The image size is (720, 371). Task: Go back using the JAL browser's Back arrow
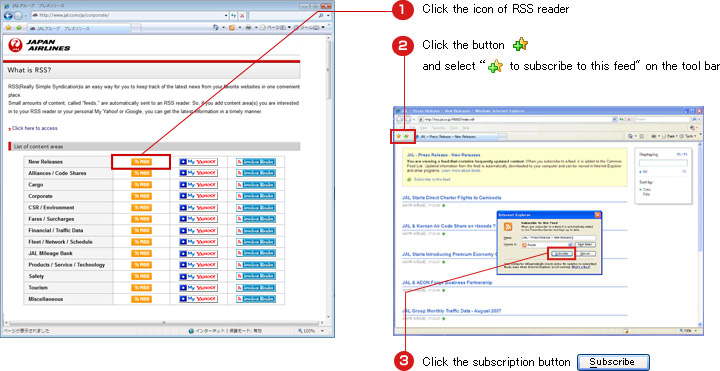8,16
